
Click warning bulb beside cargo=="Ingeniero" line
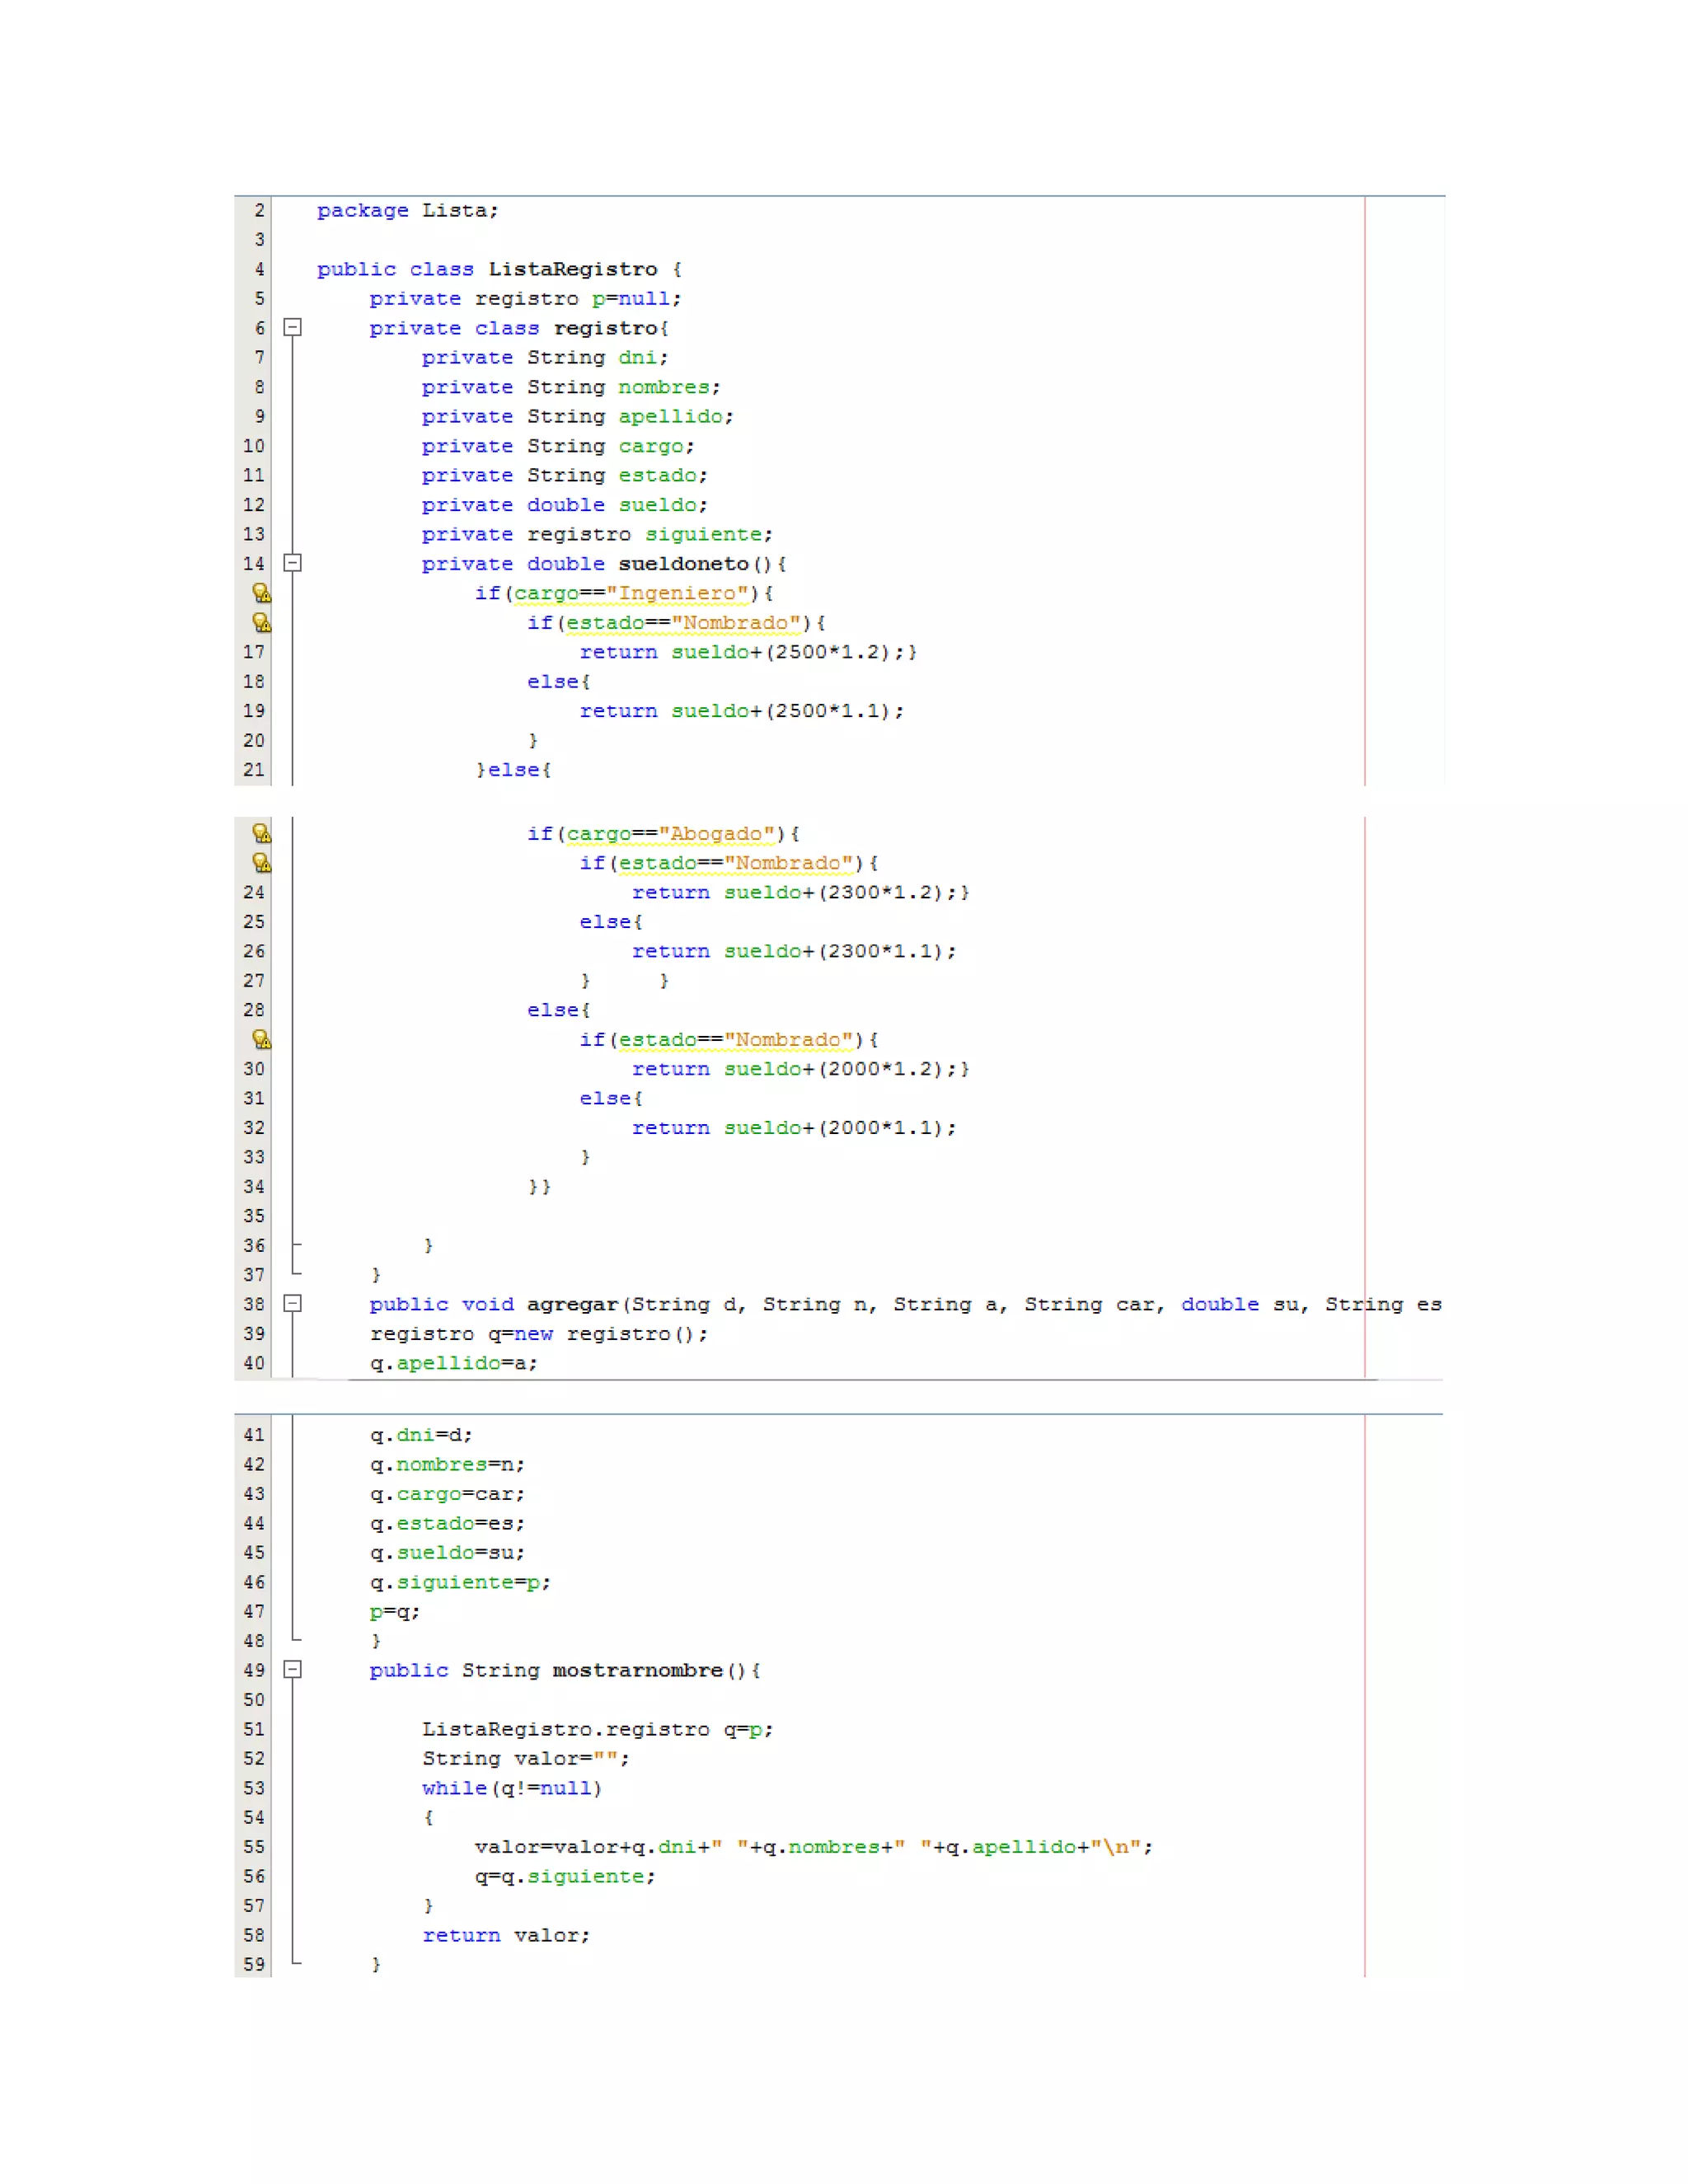pos(261,593)
